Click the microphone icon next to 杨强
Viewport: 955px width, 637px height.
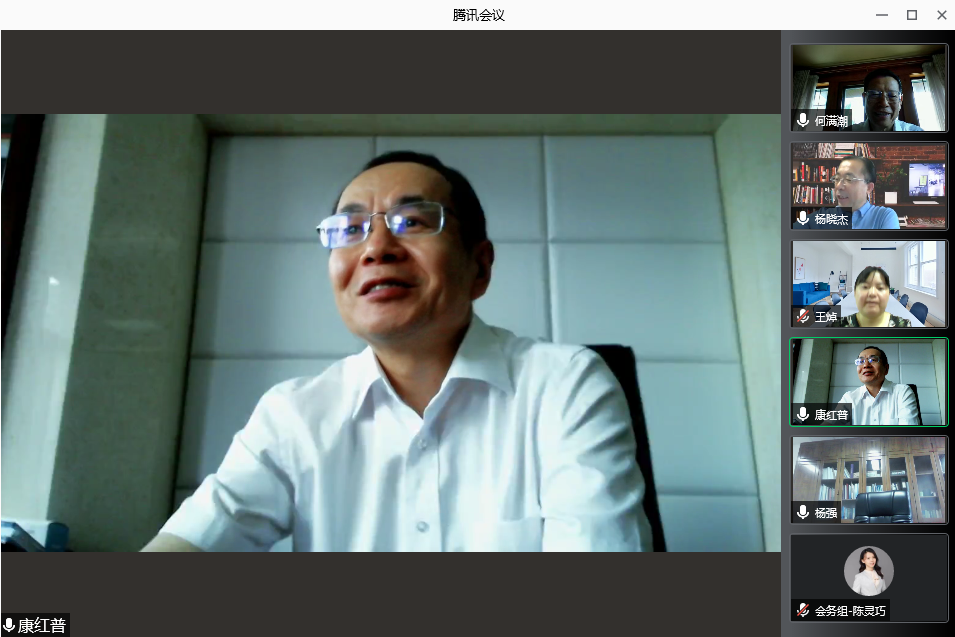coord(802,512)
